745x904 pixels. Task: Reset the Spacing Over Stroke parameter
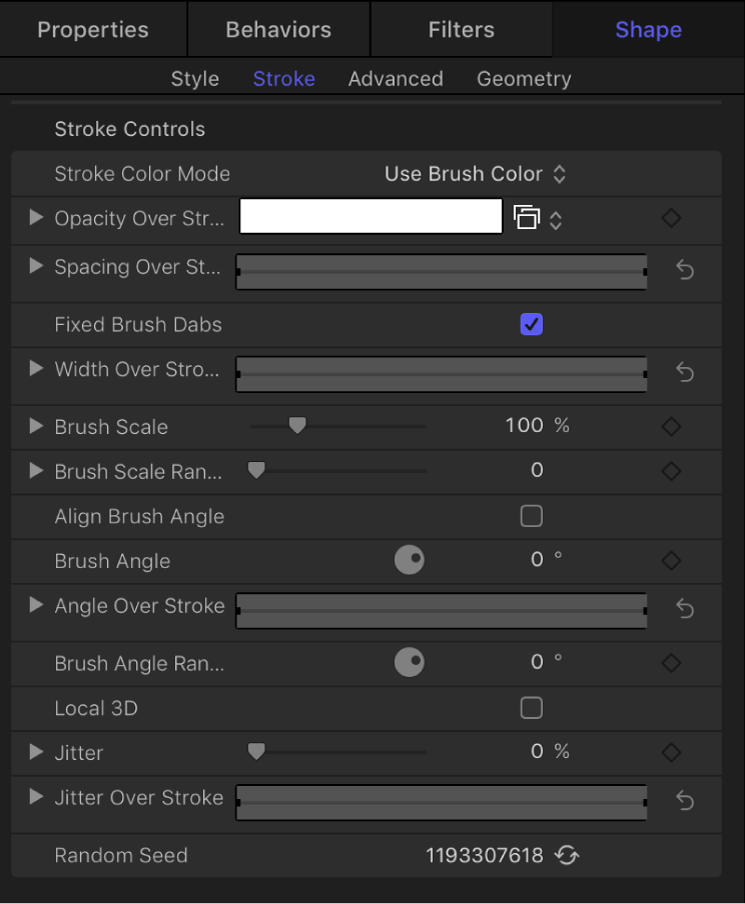[x=684, y=271]
